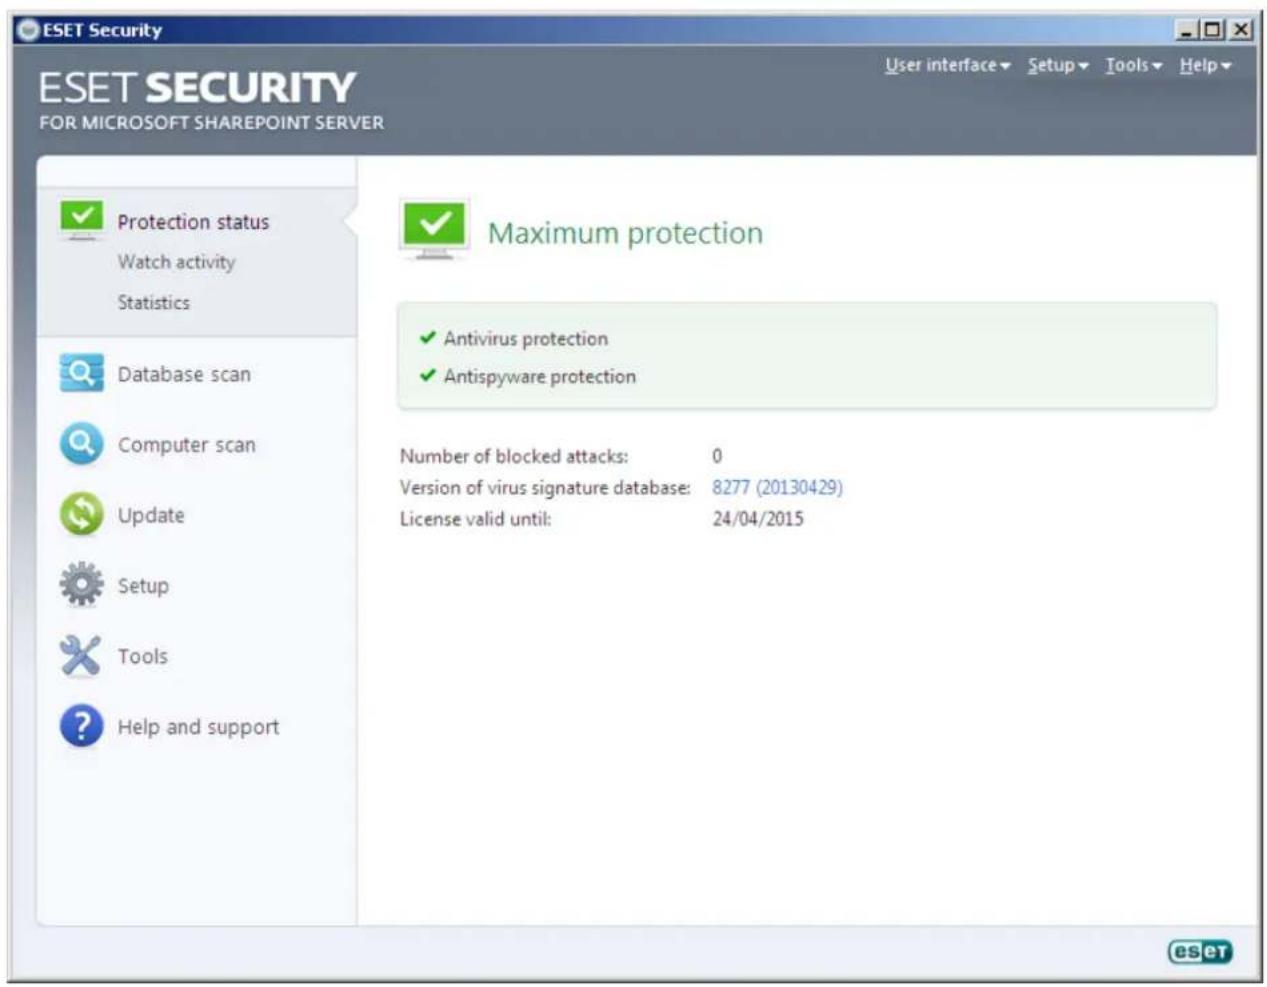Open the Help dropdown in top bar

coord(1204,65)
